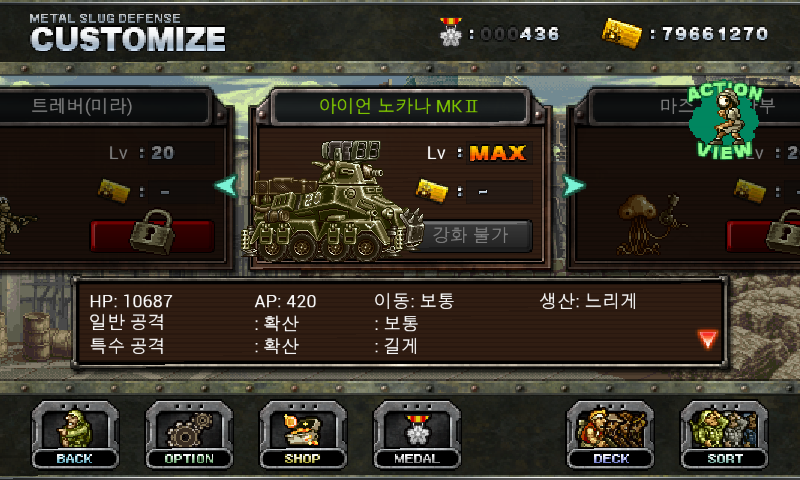This screenshot has height=480, width=800.
Task: Click the locked red button on 트레버(미라) card
Action: (152, 236)
